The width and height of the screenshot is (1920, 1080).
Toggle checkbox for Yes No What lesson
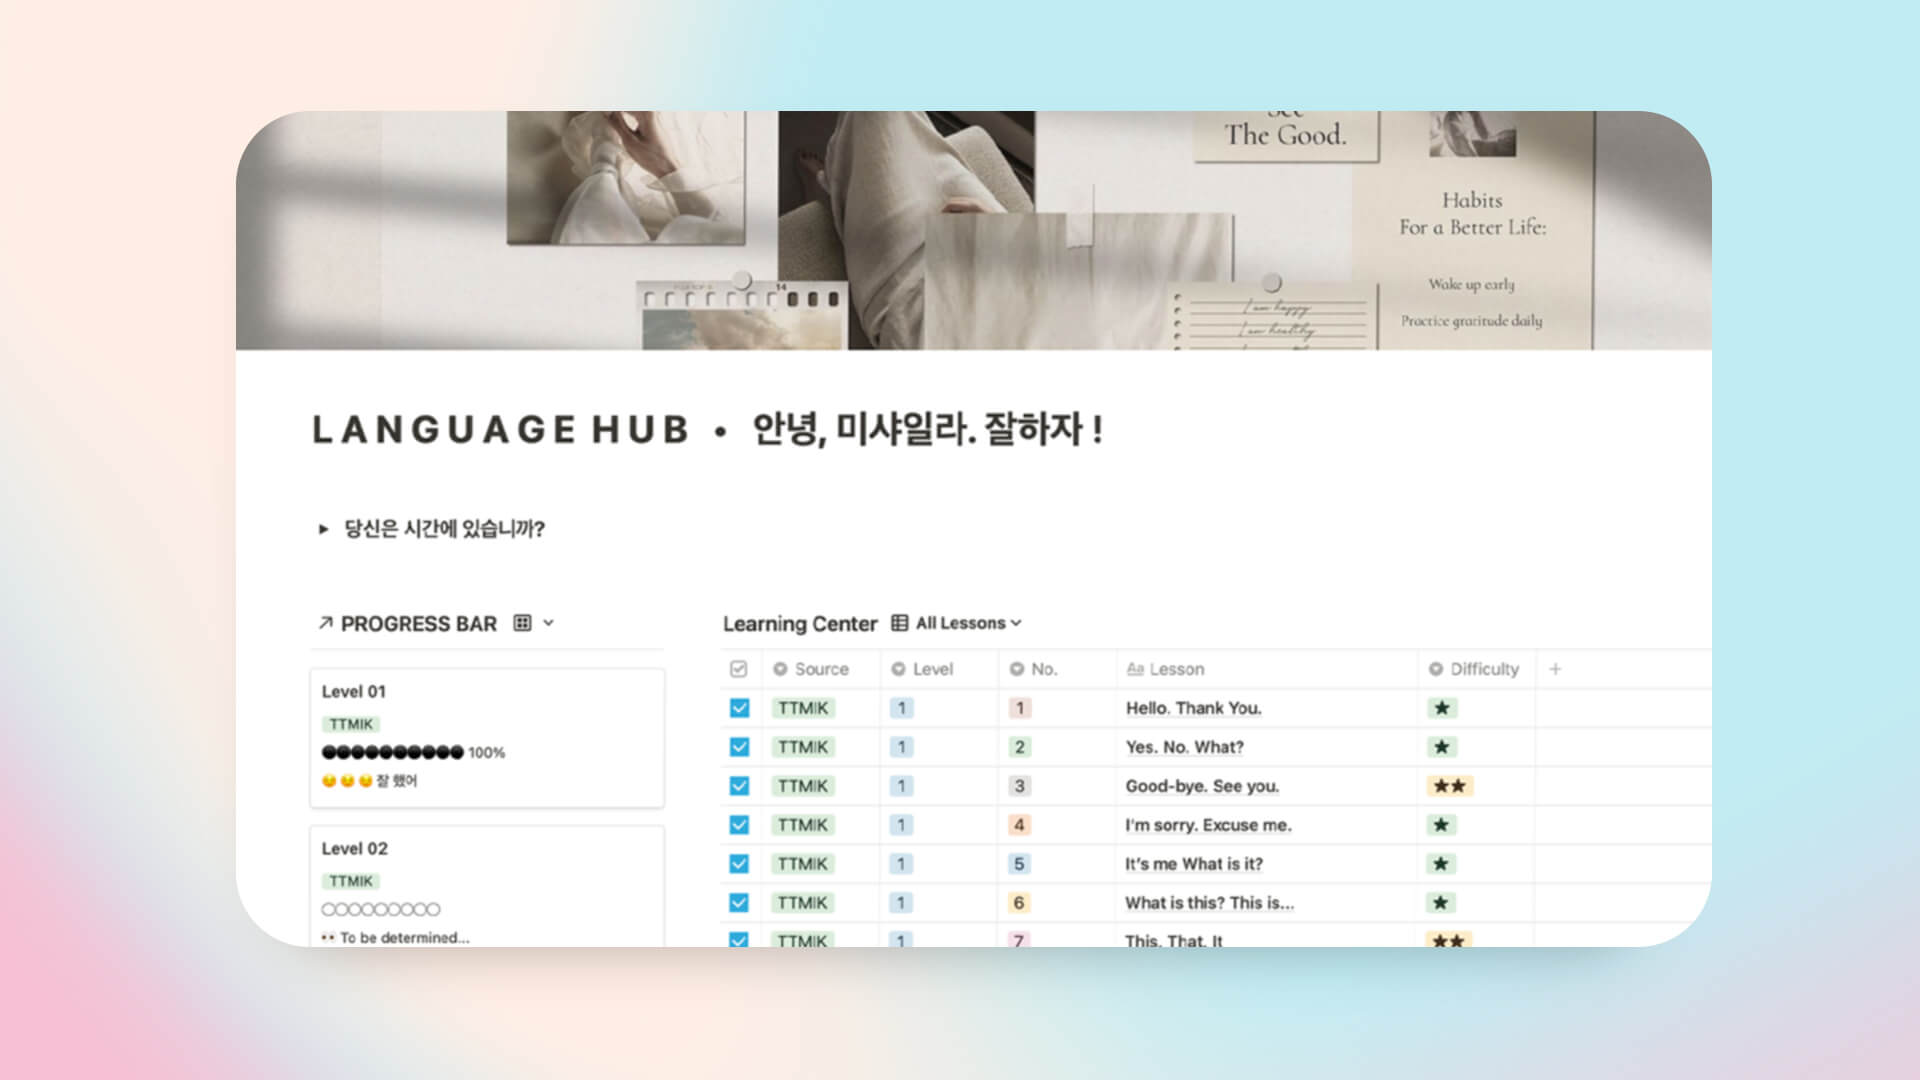(x=740, y=746)
